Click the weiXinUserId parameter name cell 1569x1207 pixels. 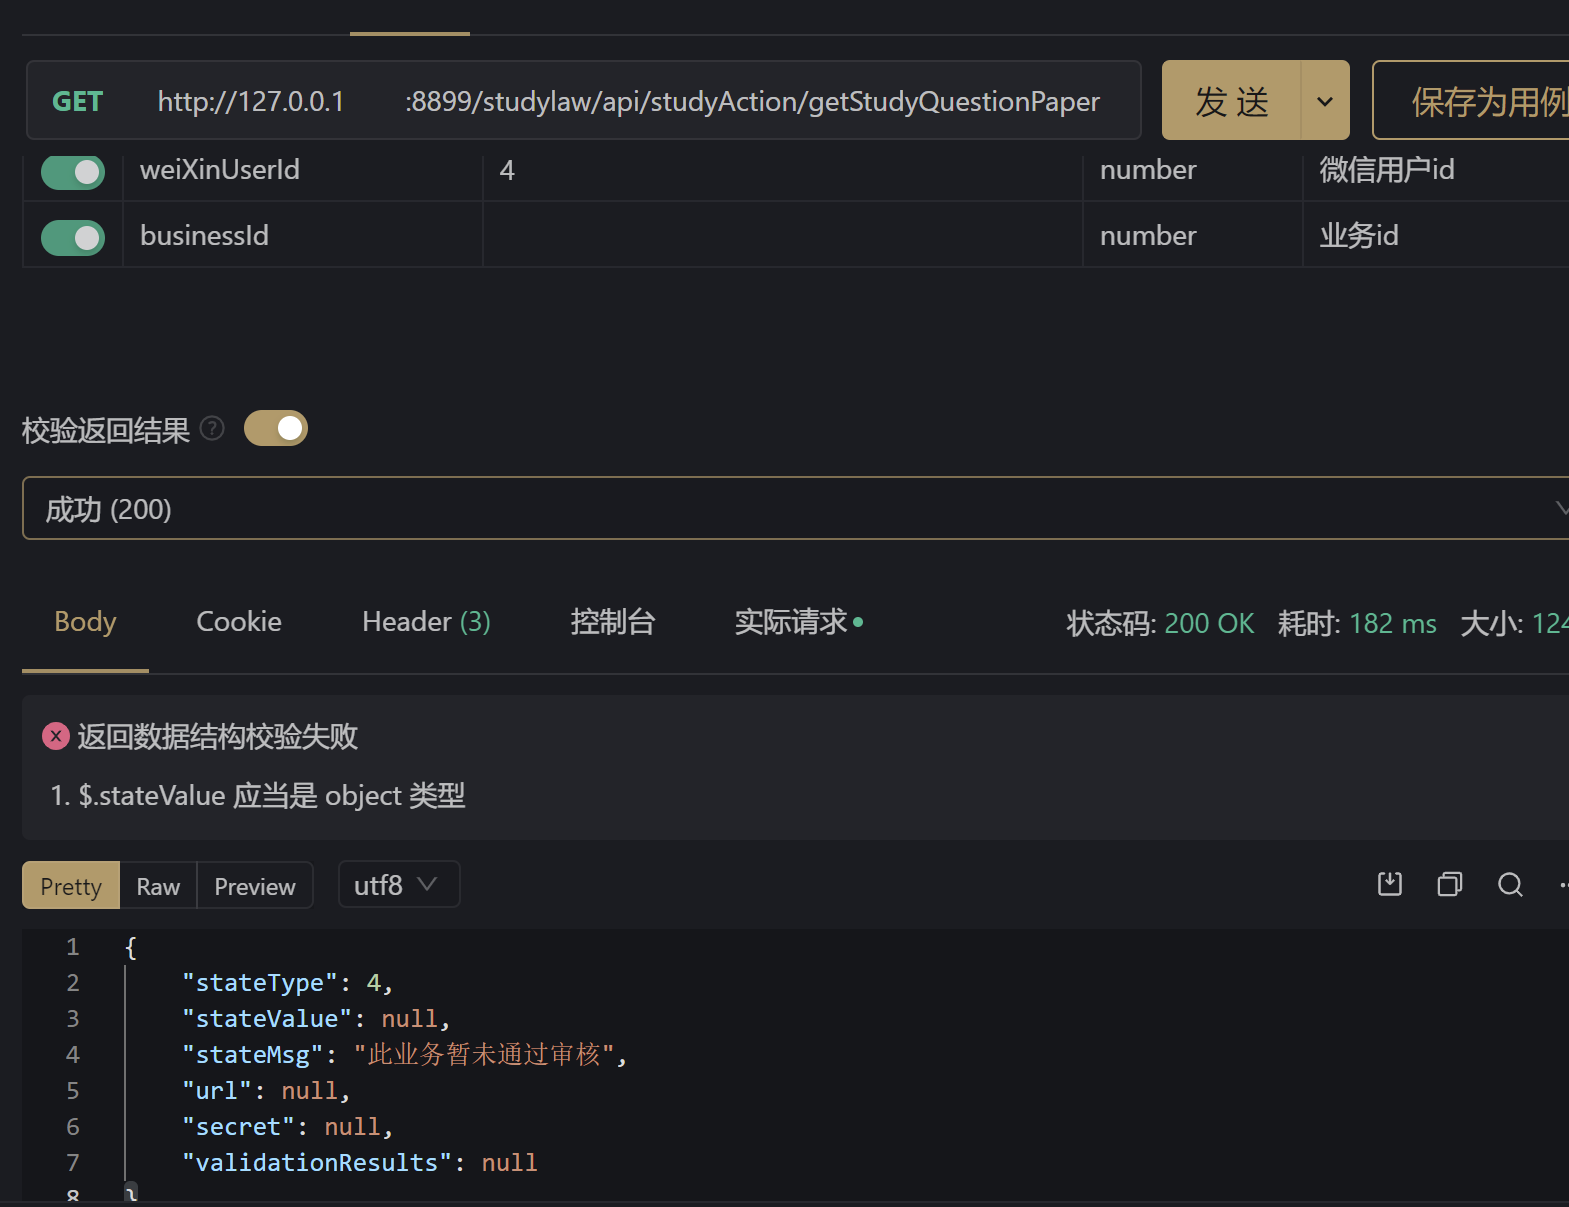tap(303, 170)
